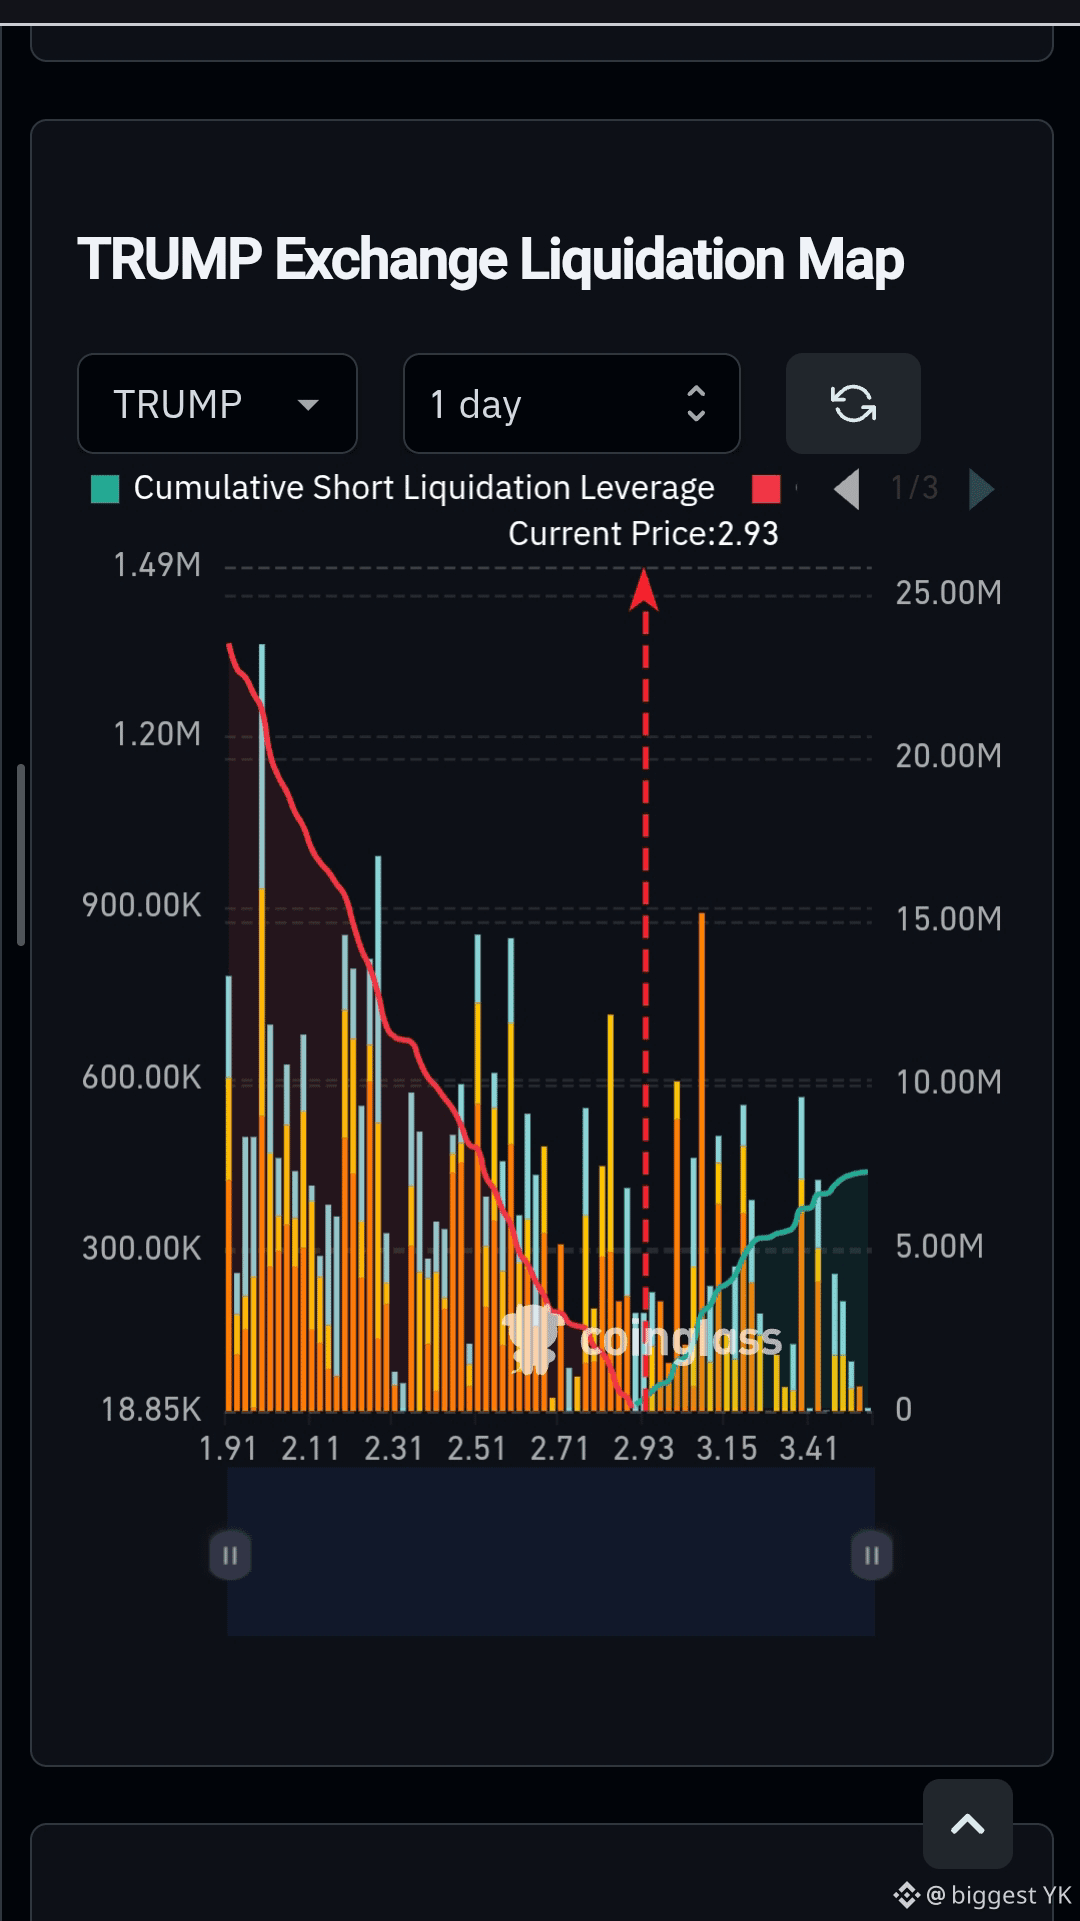Click the 1.20M left axis label

(x=157, y=734)
